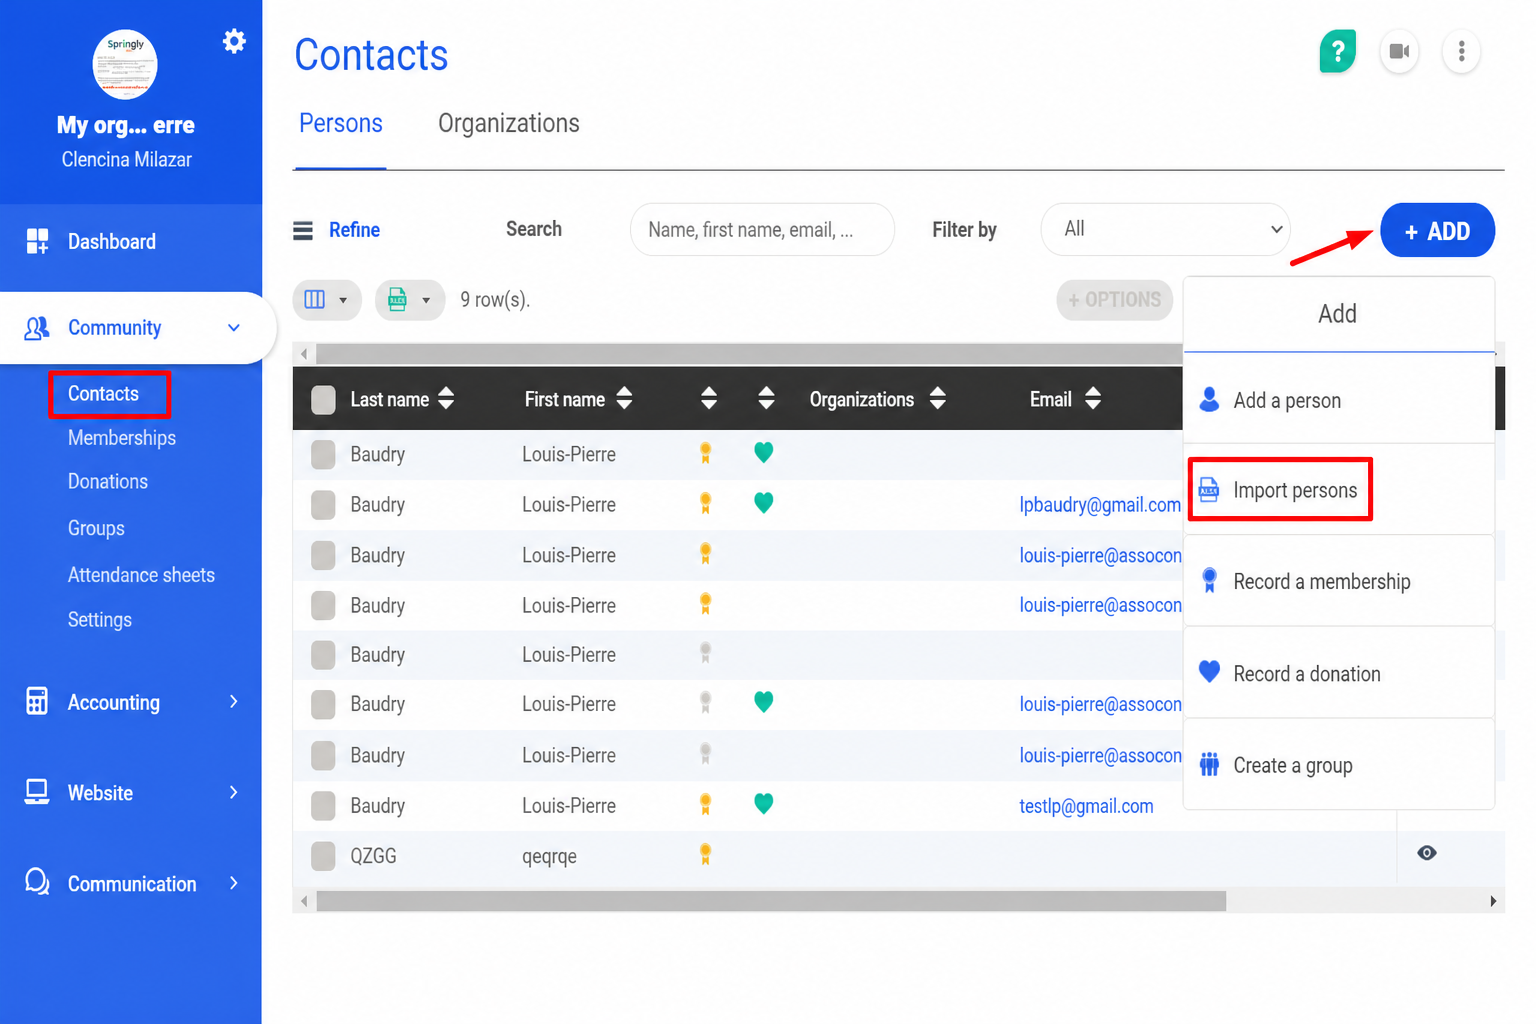Screen dimensions: 1536x1024
Task: Check the checkbox for testlp@gmail.com row
Action: tap(323, 806)
